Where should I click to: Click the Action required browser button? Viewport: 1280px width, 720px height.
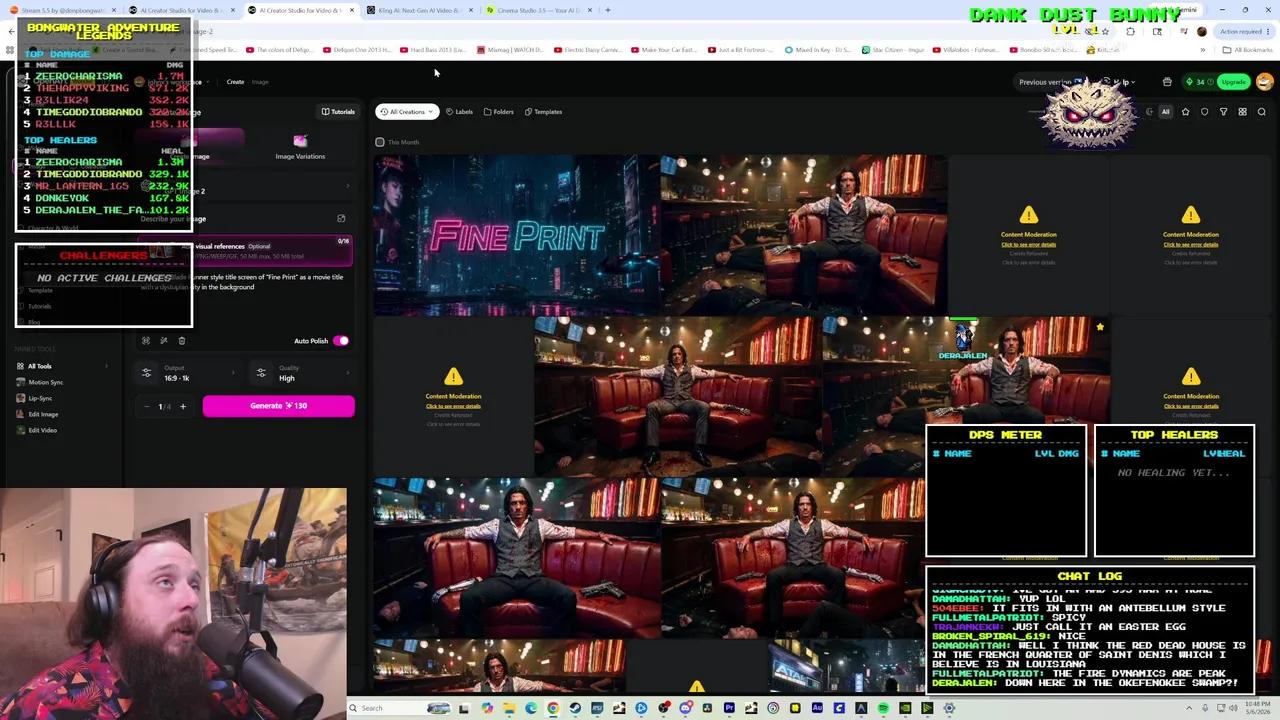pyautogui.click(x=1242, y=31)
